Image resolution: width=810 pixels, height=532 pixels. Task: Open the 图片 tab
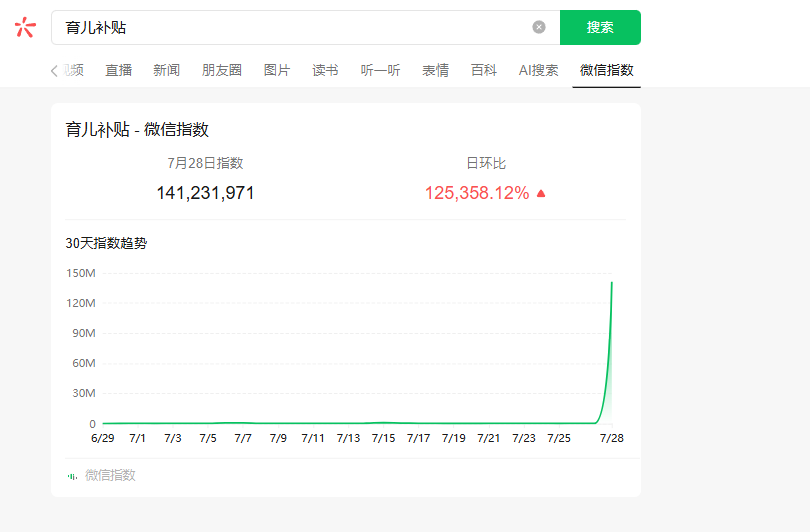coord(277,70)
